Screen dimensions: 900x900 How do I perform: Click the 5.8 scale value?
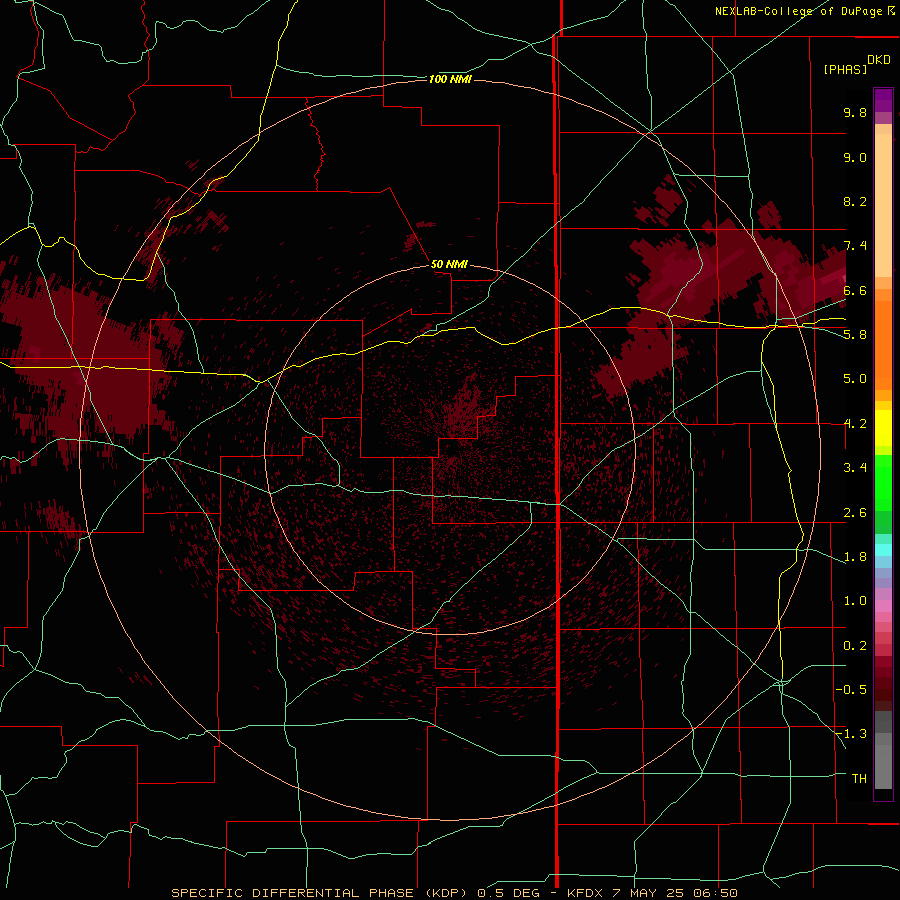[855, 335]
